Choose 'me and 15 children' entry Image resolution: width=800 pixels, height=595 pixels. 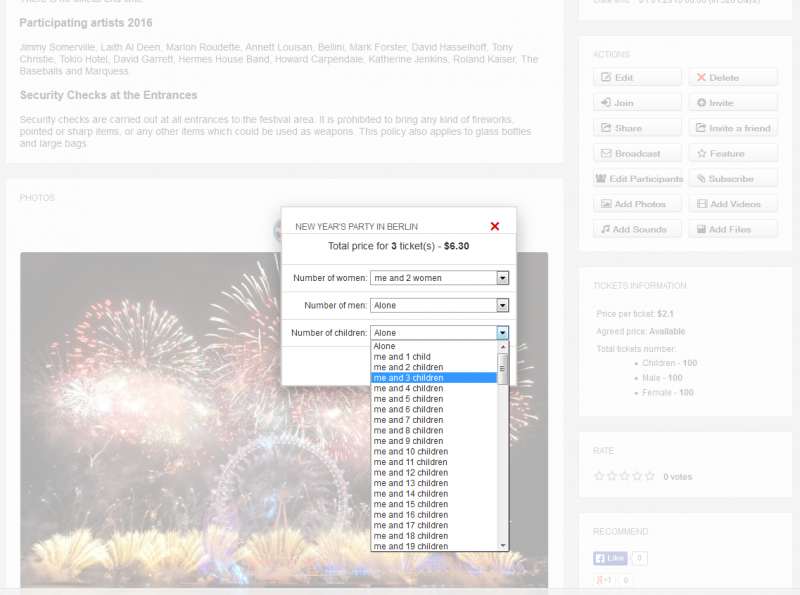[434, 504]
